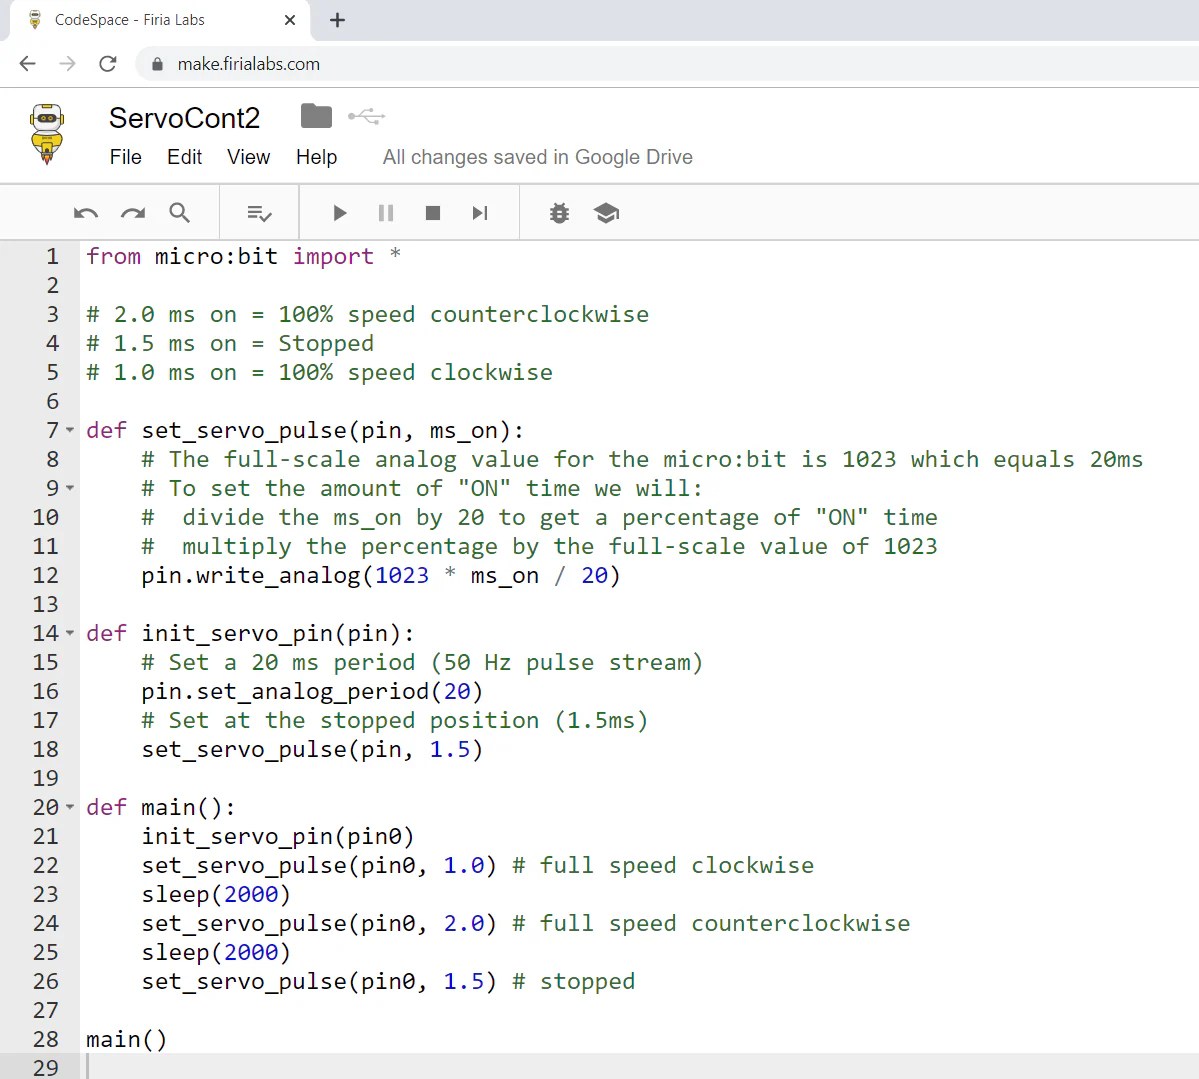Stop the running program
This screenshot has width=1199, height=1079.
coord(433,212)
